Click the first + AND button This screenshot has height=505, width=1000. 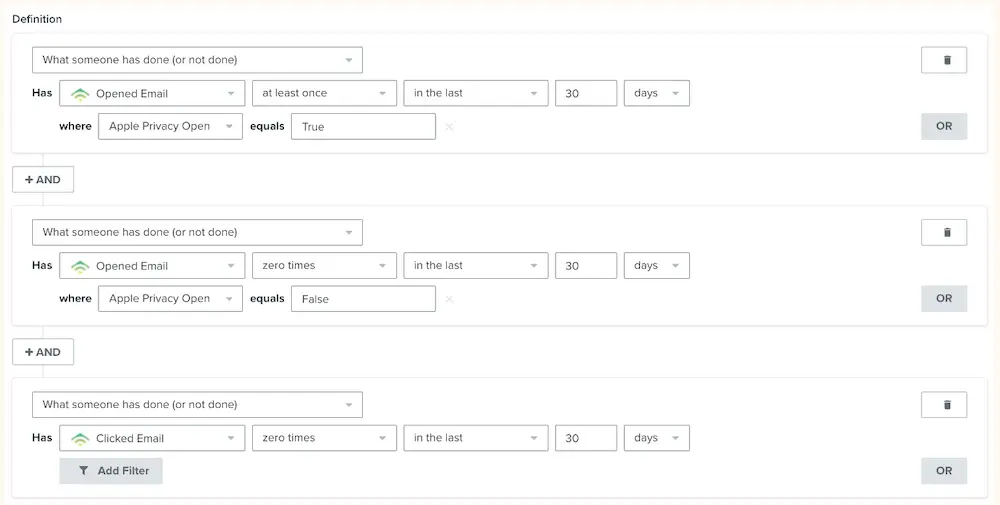(x=43, y=180)
